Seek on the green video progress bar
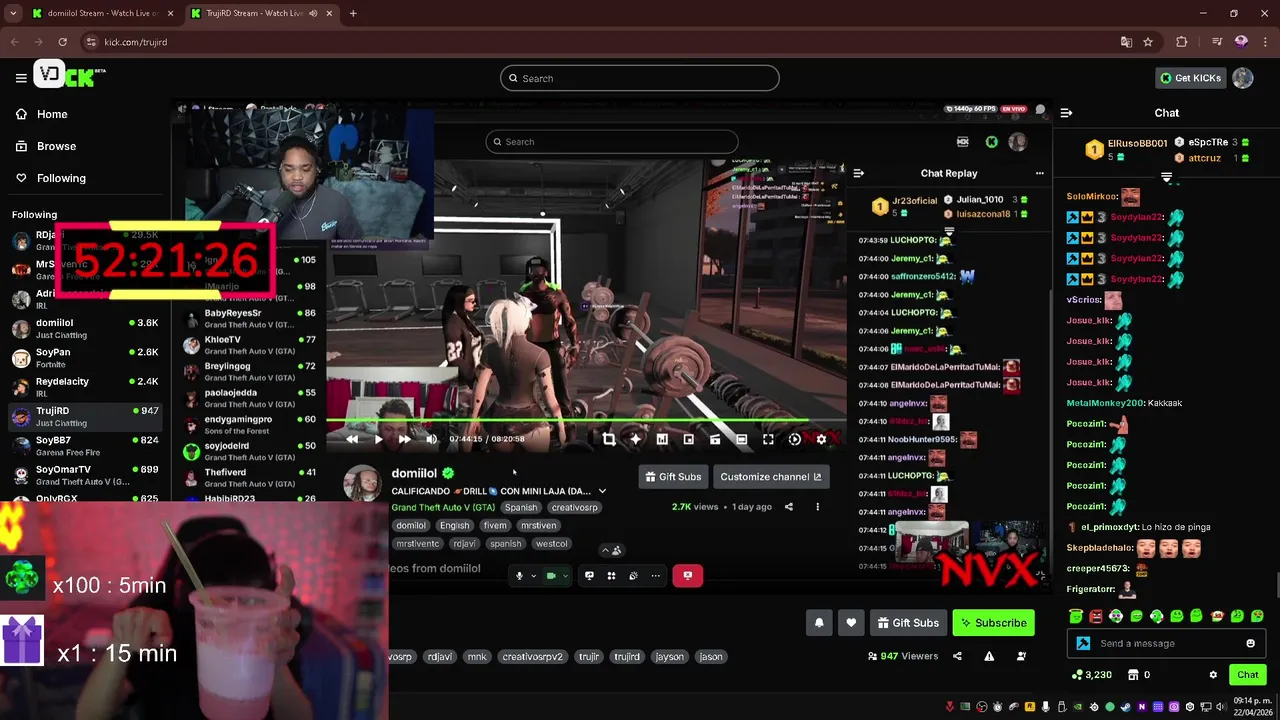The width and height of the screenshot is (1280, 720). [x=586, y=422]
